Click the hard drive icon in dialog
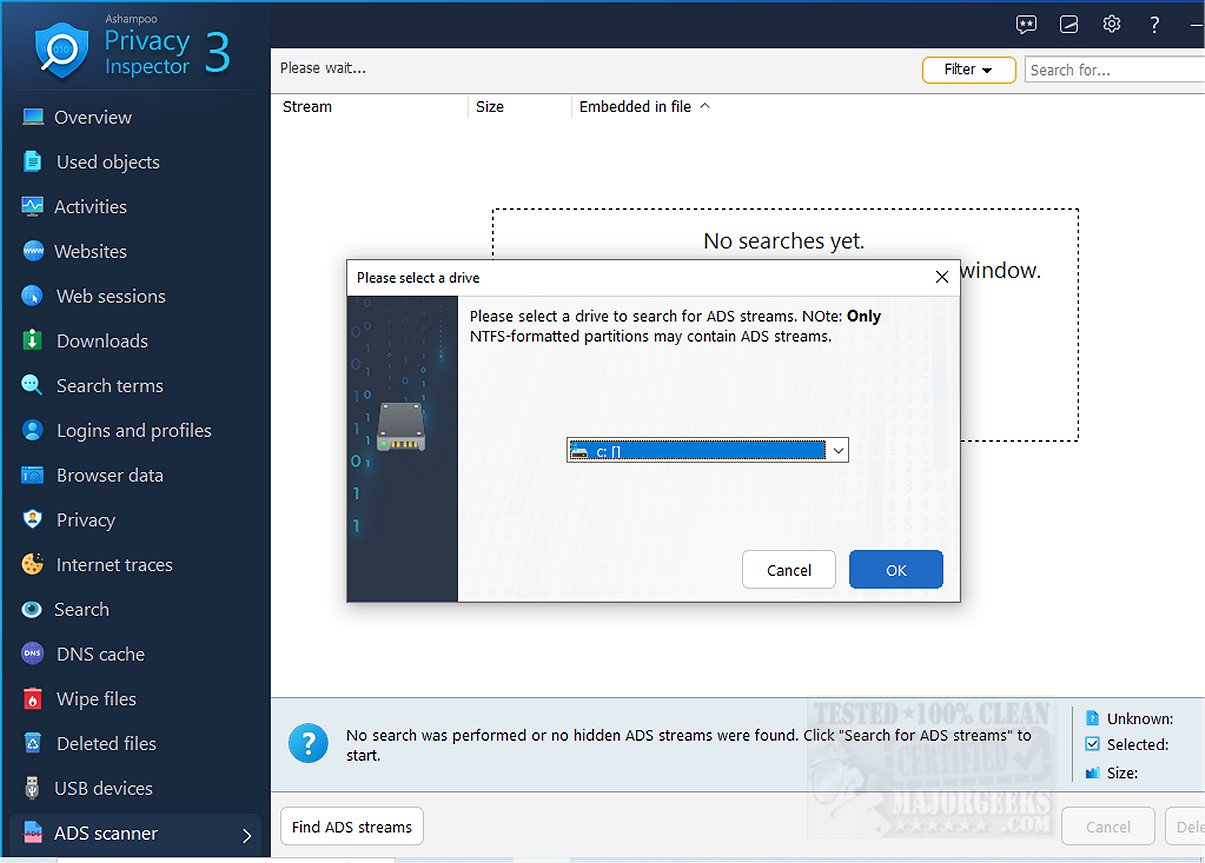Viewport: 1205px width, 863px height. [x=401, y=427]
